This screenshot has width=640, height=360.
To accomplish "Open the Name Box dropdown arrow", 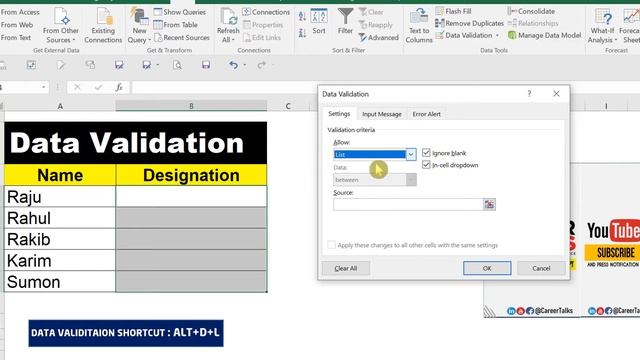I will coord(43,87).
